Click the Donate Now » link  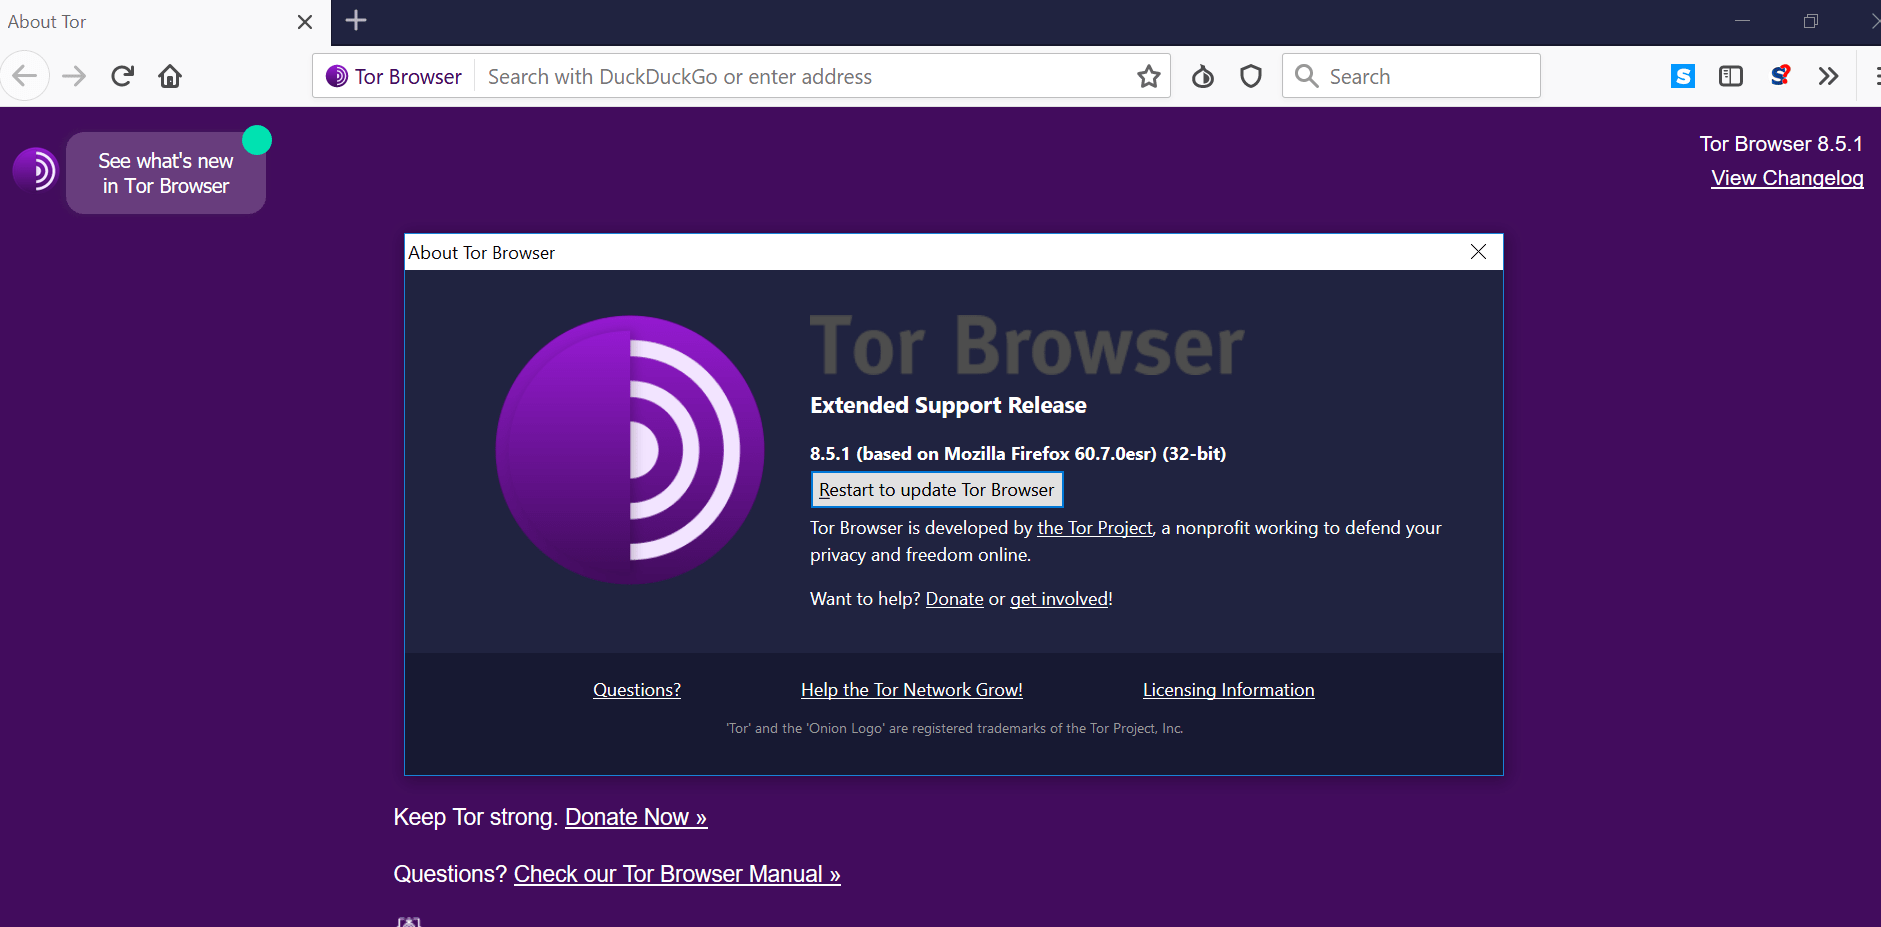(636, 817)
